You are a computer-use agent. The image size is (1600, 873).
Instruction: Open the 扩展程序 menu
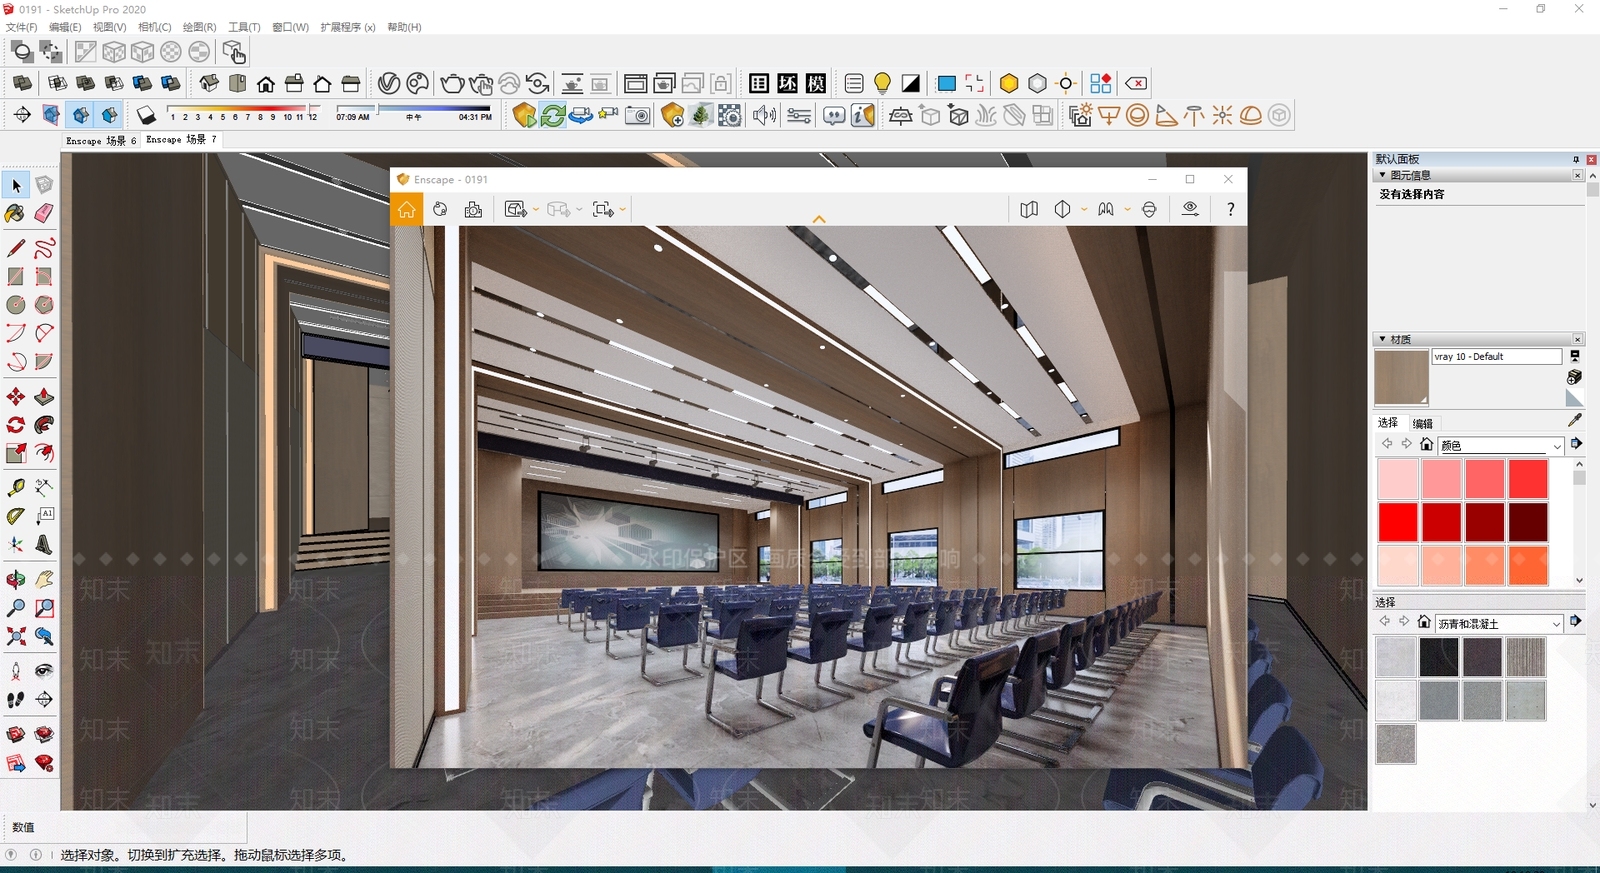click(348, 27)
